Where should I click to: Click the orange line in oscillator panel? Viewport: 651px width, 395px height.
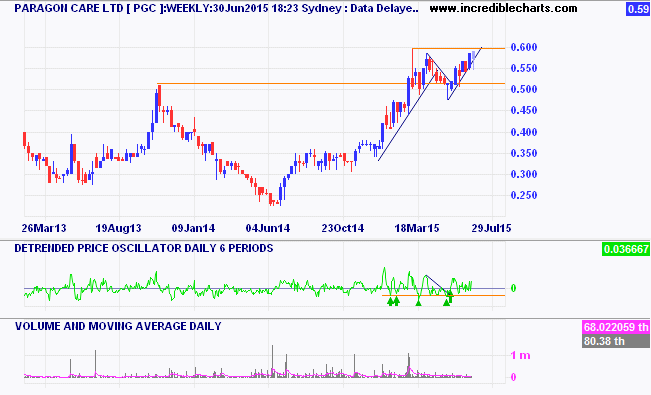[443, 296]
